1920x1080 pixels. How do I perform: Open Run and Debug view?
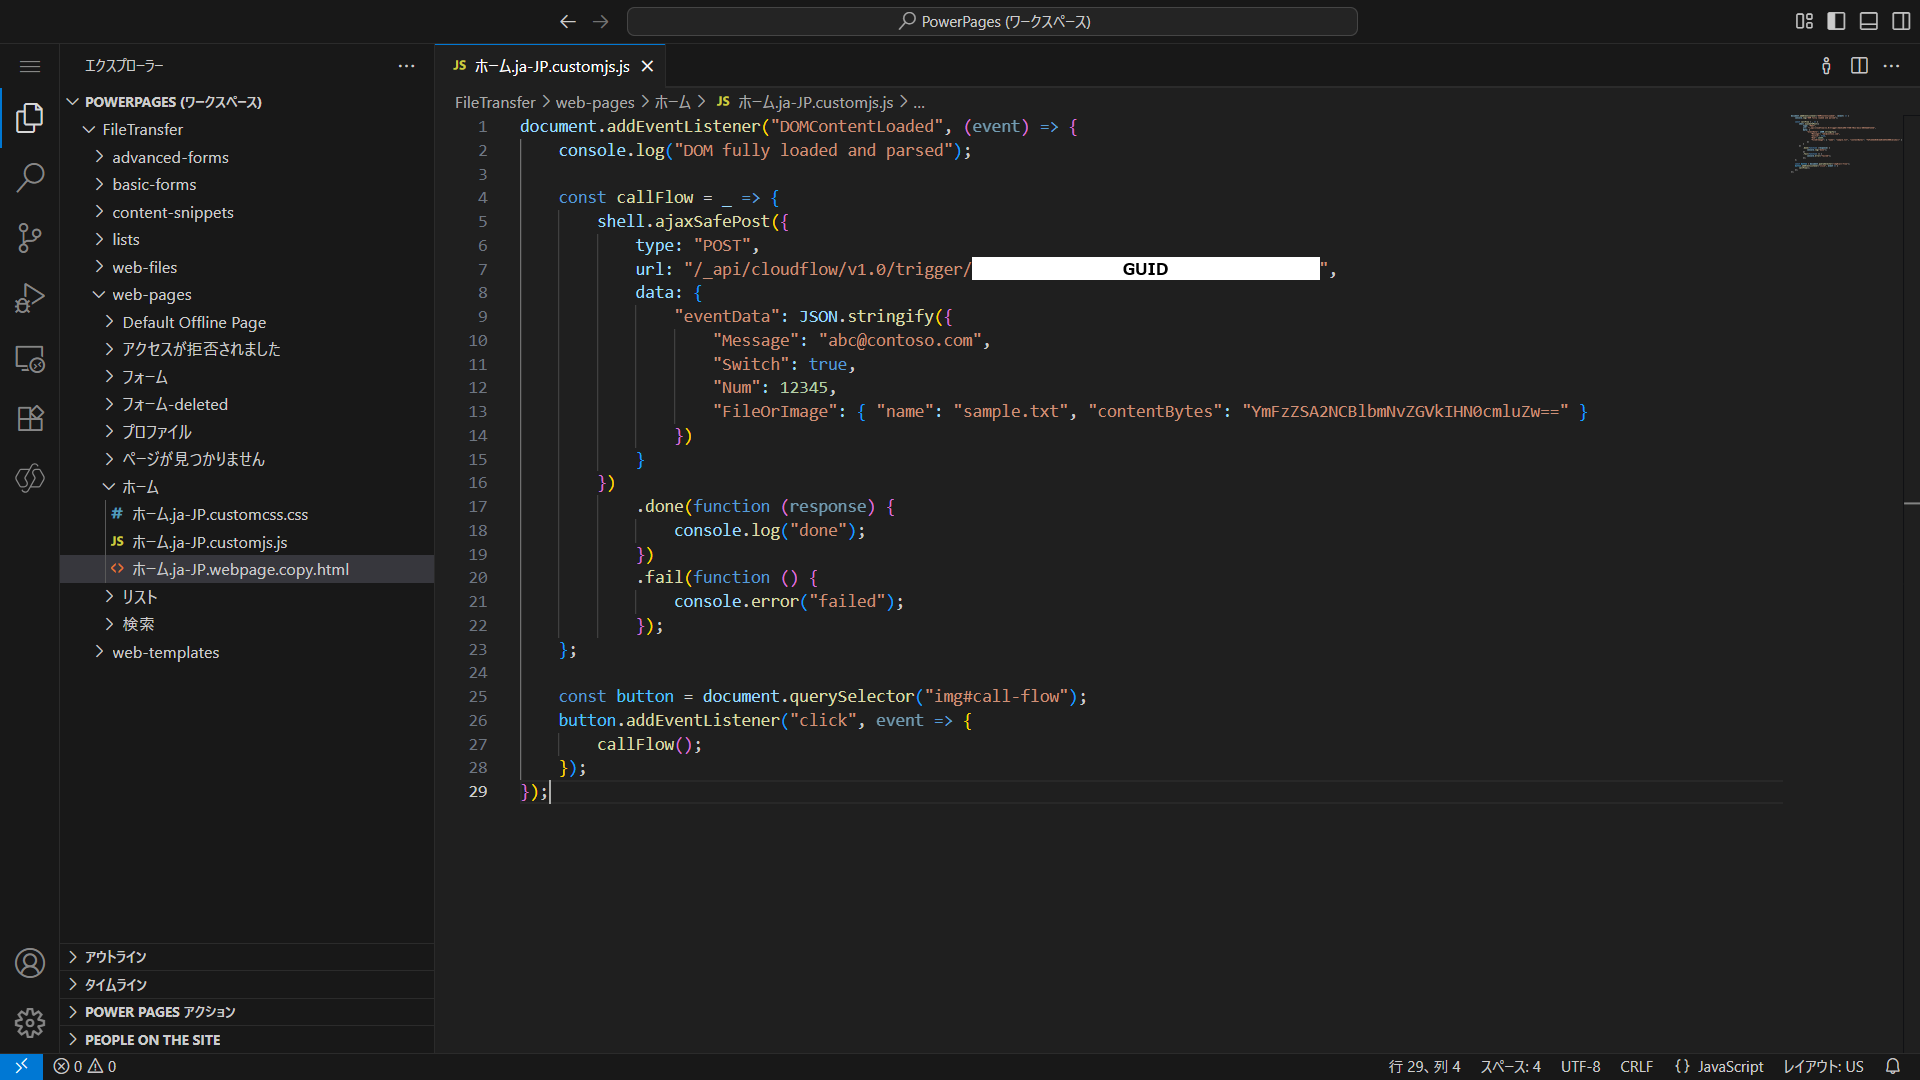(30, 298)
